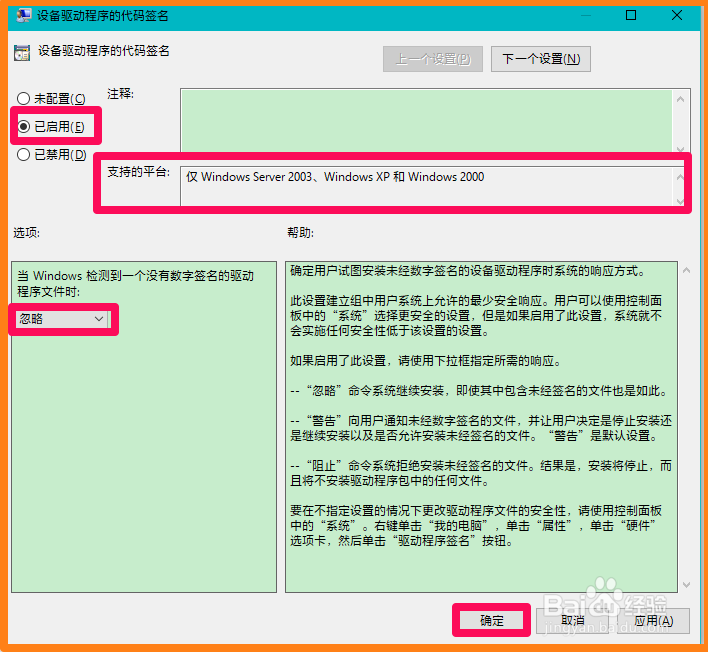The image size is (708, 652).
Task: Click the option text 当 Windows 检测到一个没有数字签名
Action: (x=135, y=283)
